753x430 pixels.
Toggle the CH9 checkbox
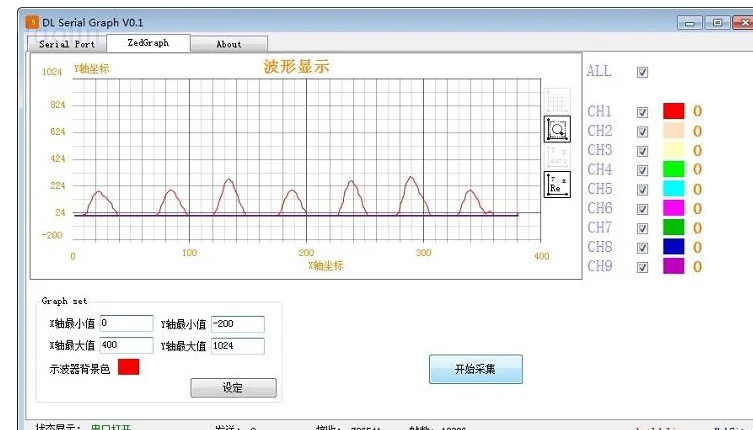[x=642, y=267]
